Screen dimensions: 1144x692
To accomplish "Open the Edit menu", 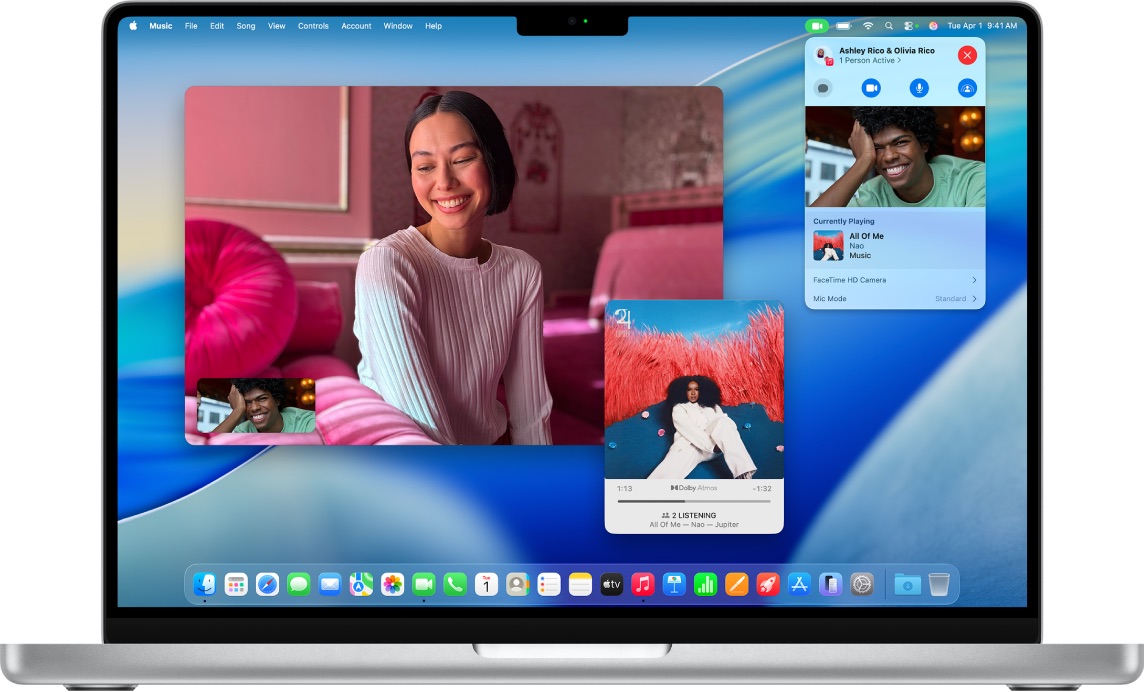I will pyautogui.click(x=217, y=26).
